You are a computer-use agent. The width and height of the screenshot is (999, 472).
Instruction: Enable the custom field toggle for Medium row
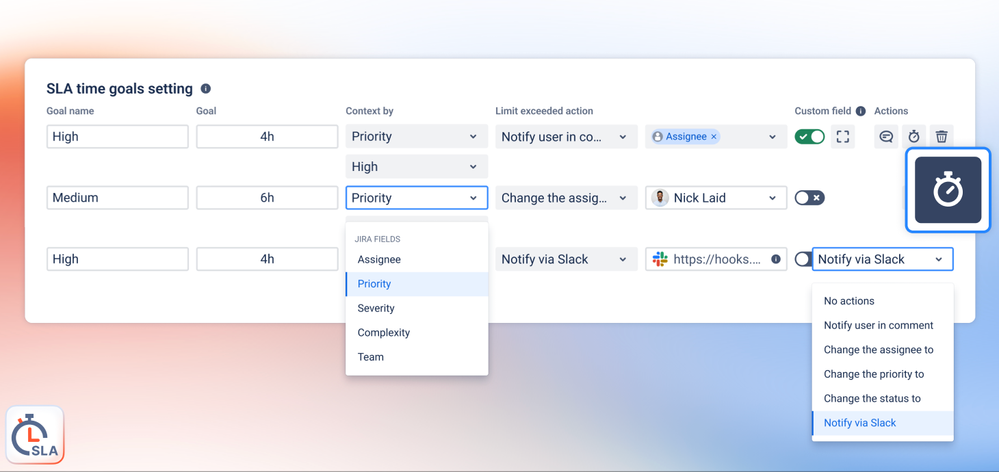[x=810, y=198]
